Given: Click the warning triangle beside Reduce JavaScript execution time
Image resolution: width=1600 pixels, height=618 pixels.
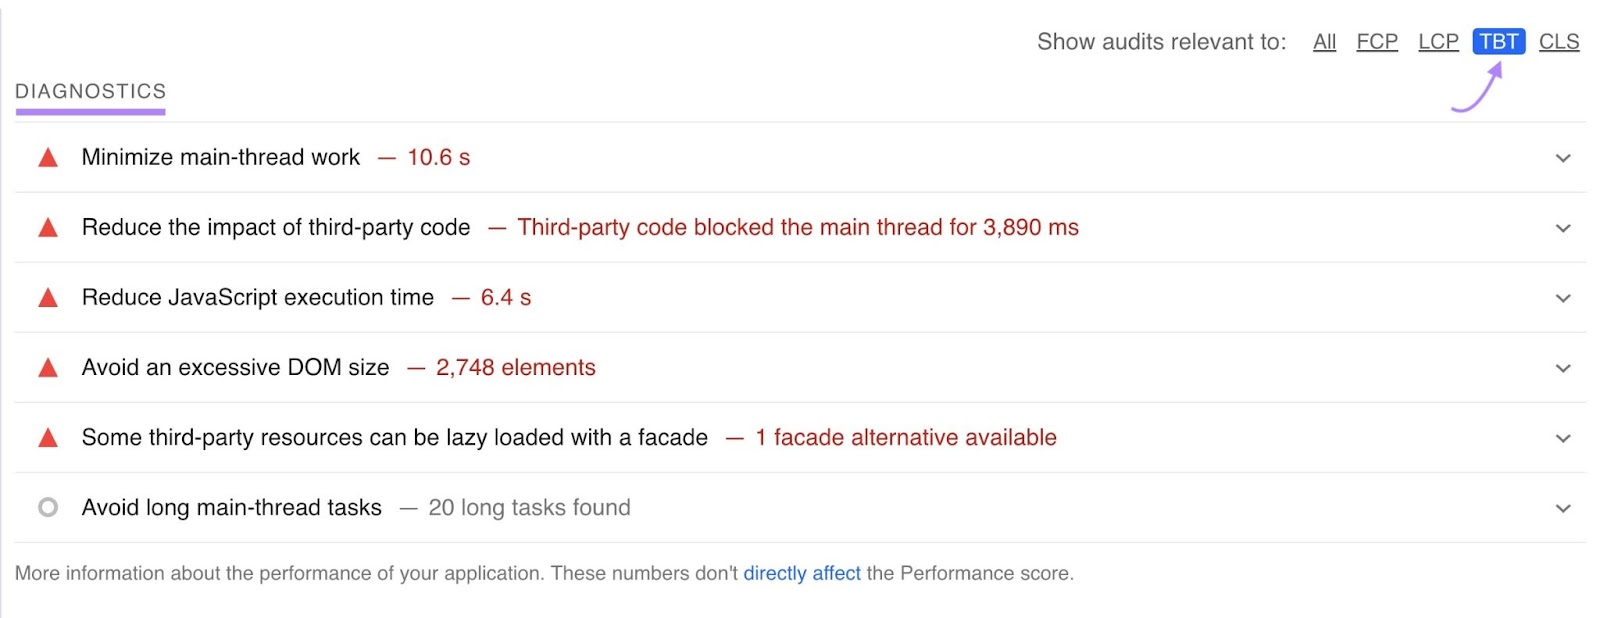Looking at the screenshot, I should point(47,297).
